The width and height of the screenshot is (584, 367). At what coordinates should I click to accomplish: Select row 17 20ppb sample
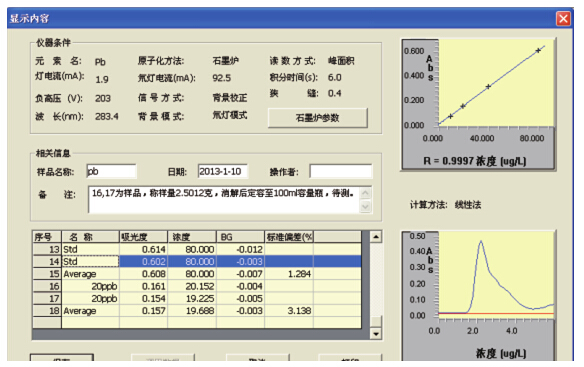(x=197, y=298)
